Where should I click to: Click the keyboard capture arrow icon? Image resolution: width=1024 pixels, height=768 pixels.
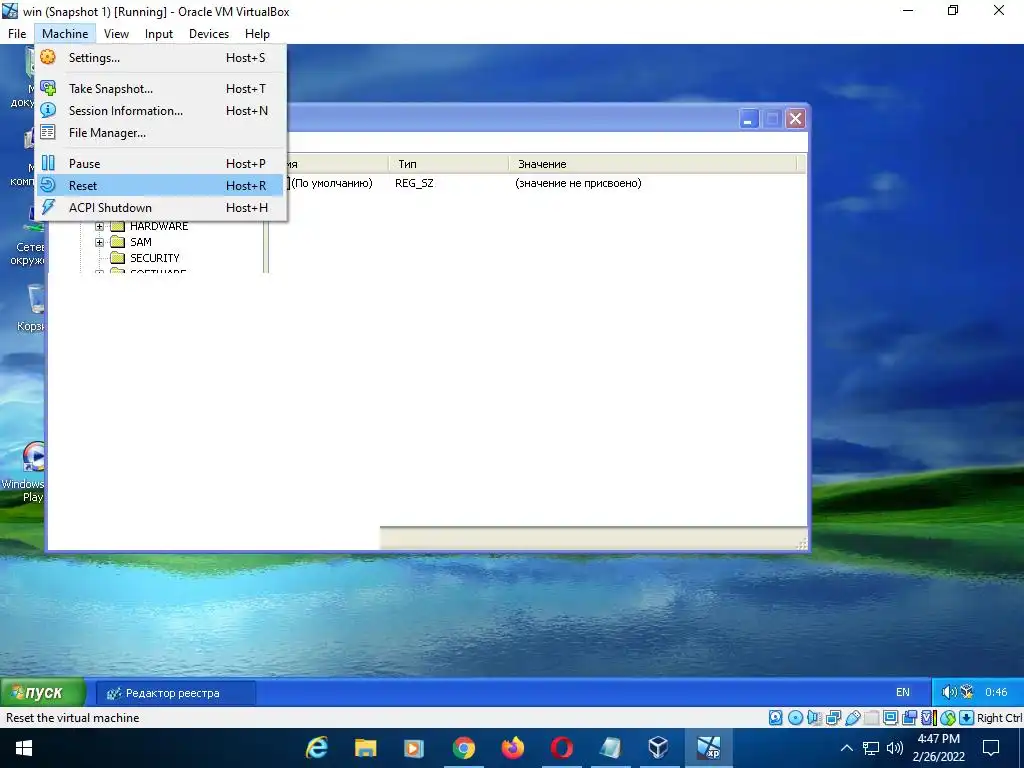click(x=967, y=718)
